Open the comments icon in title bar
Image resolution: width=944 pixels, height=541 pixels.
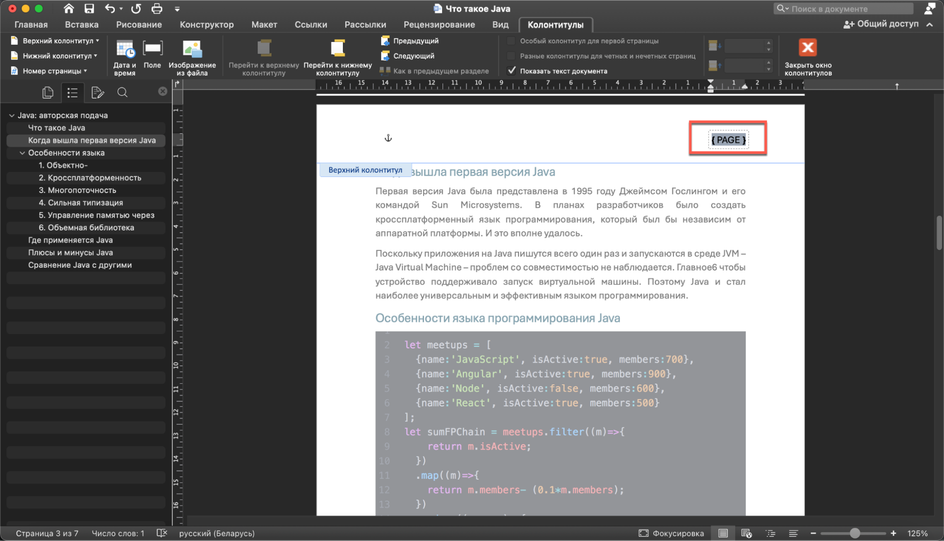point(930,8)
